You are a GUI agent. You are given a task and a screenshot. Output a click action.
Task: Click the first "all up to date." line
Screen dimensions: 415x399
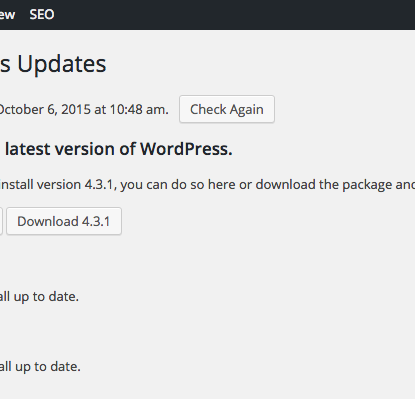39,297
